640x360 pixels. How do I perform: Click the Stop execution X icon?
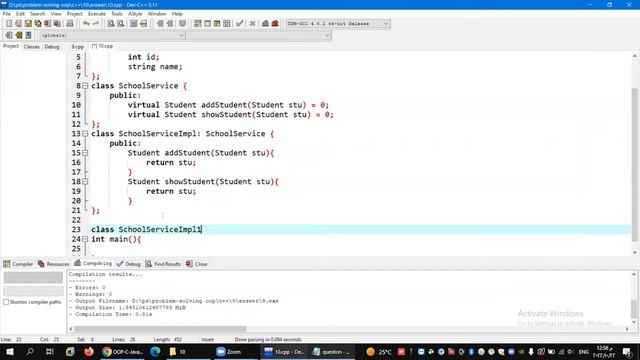click(252, 24)
